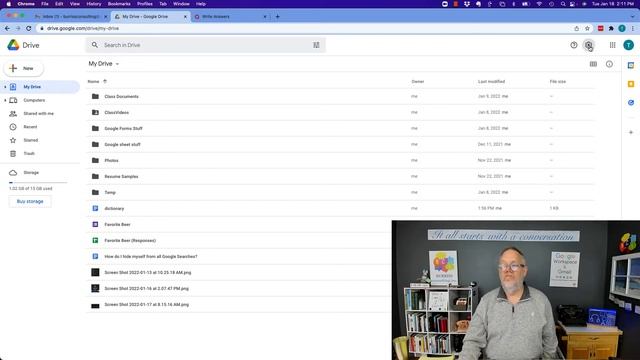Reverse sort direction by Name arrow
640x360 pixels.
coord(105,81)
